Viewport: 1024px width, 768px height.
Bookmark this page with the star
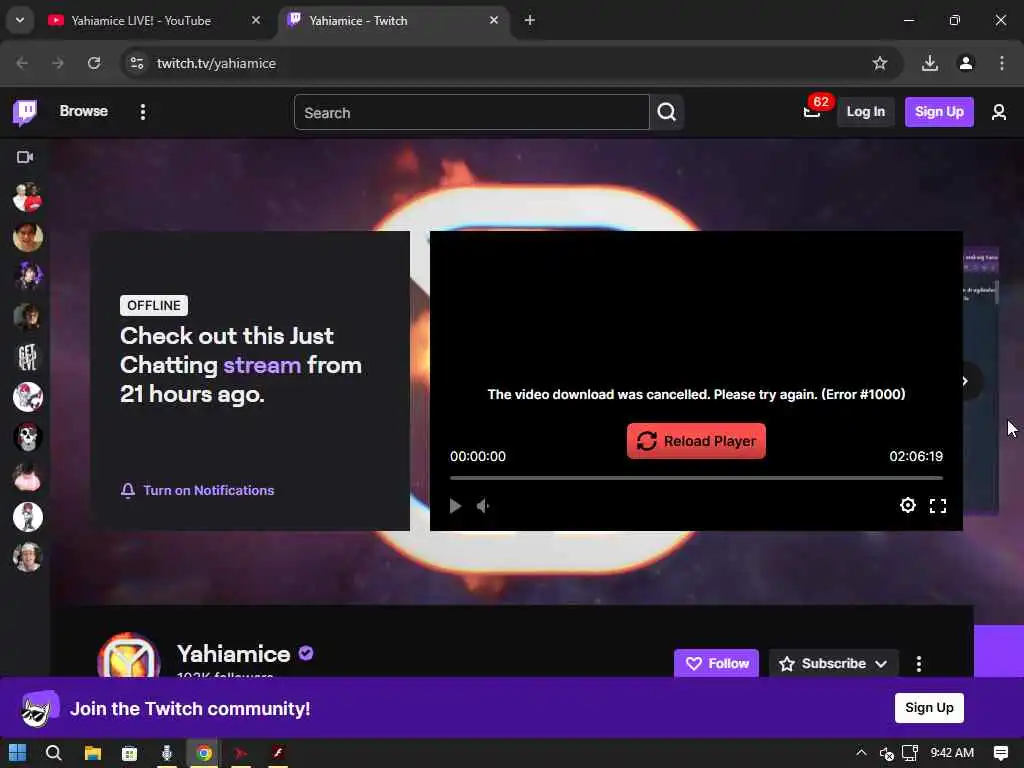[880, 63]
